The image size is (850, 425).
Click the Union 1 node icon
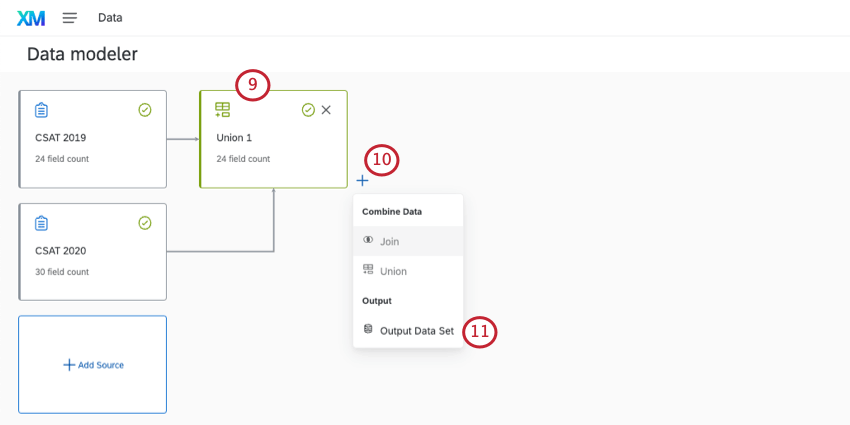[x=223, y=110]
